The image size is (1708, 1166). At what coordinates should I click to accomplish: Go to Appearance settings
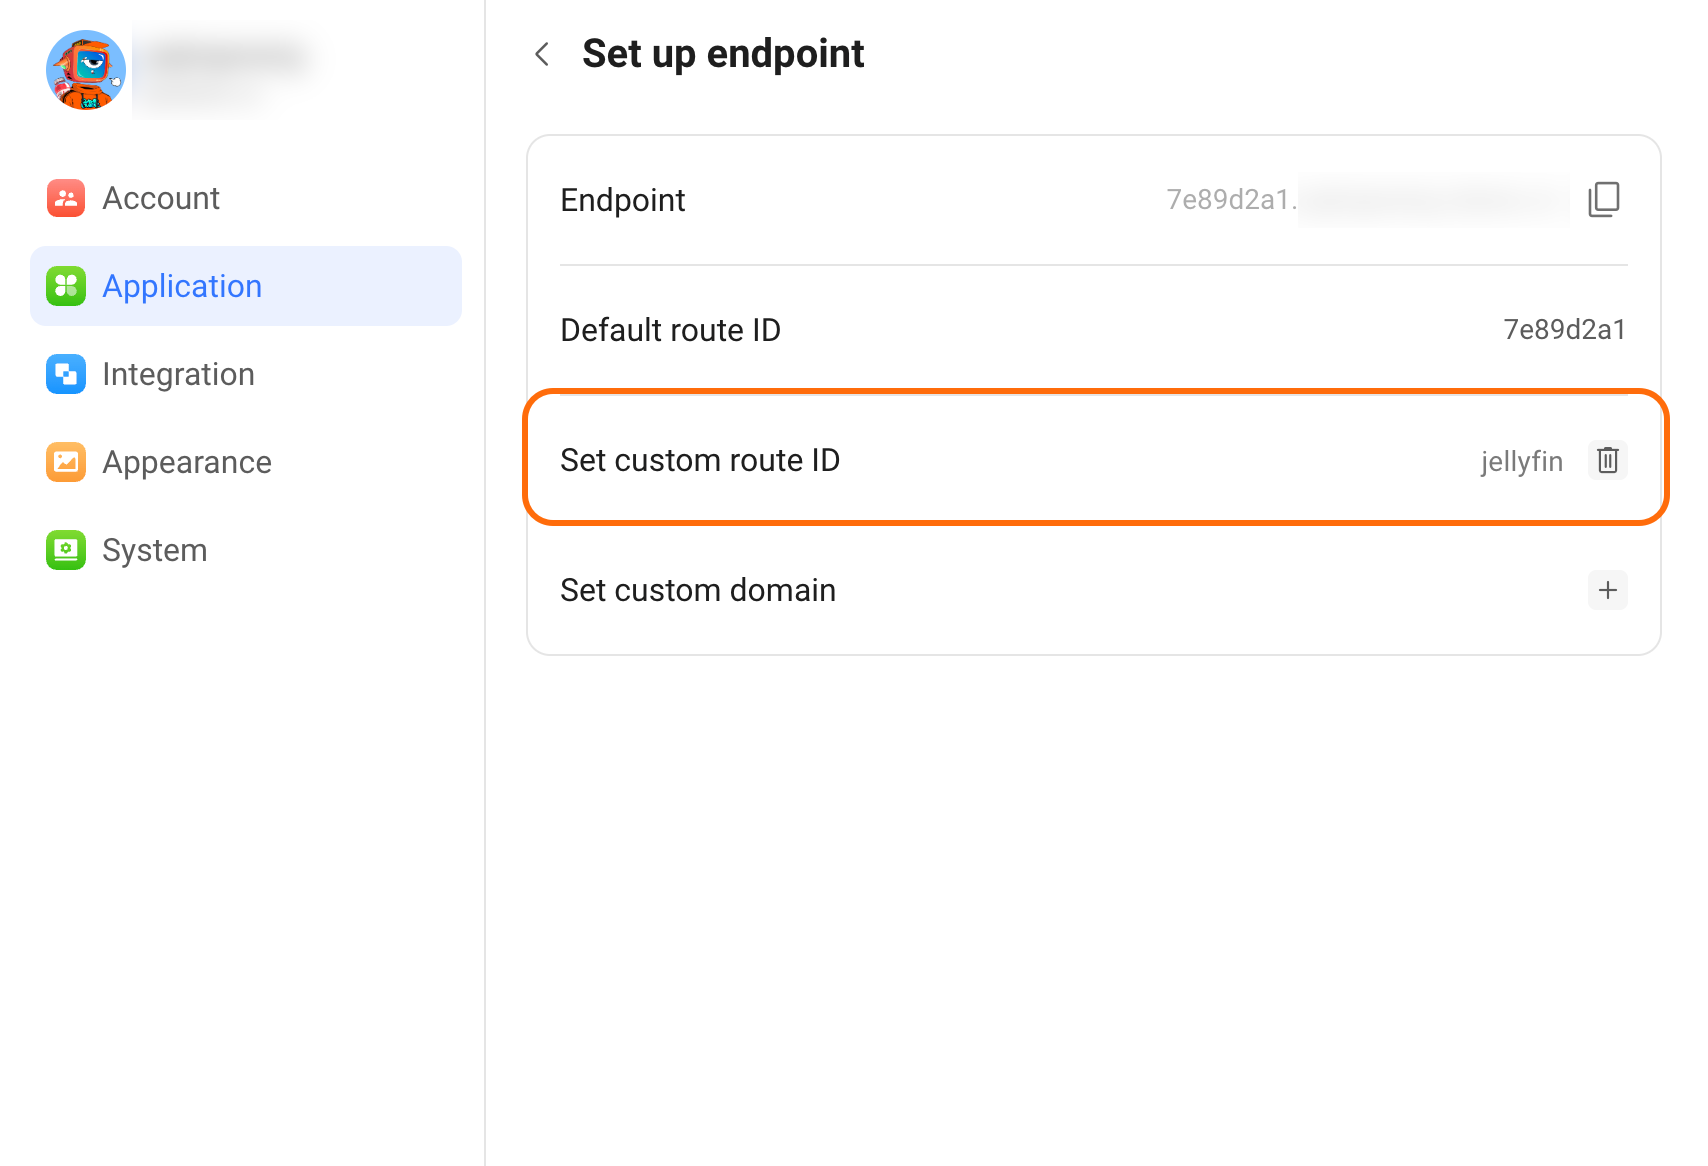coord(246,462)
